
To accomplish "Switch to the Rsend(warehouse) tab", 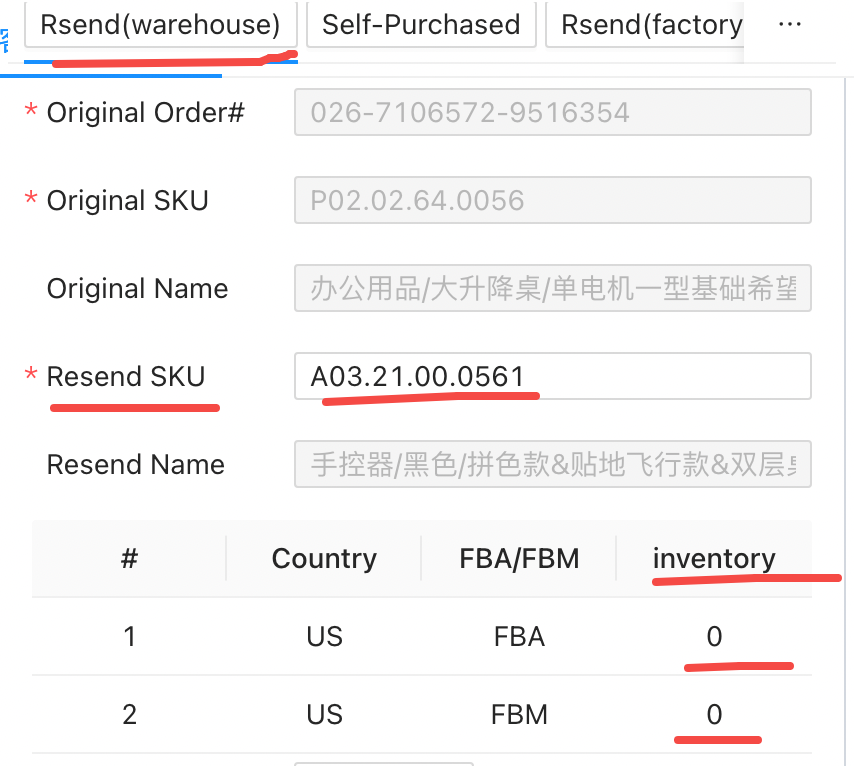I will (x=160, y=25).
